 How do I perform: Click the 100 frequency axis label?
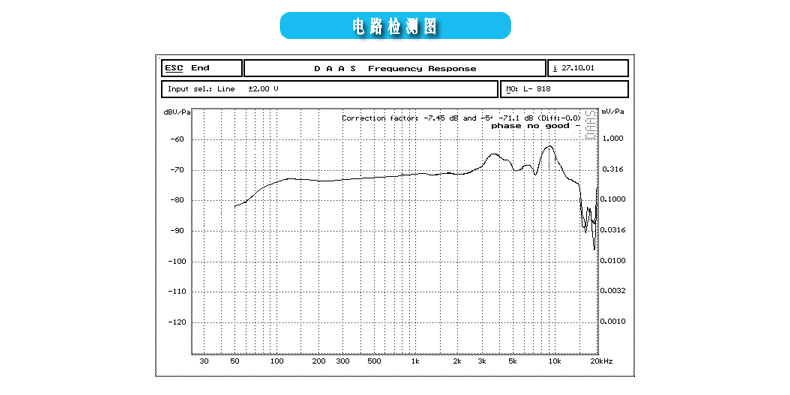(x=277, y=362)
